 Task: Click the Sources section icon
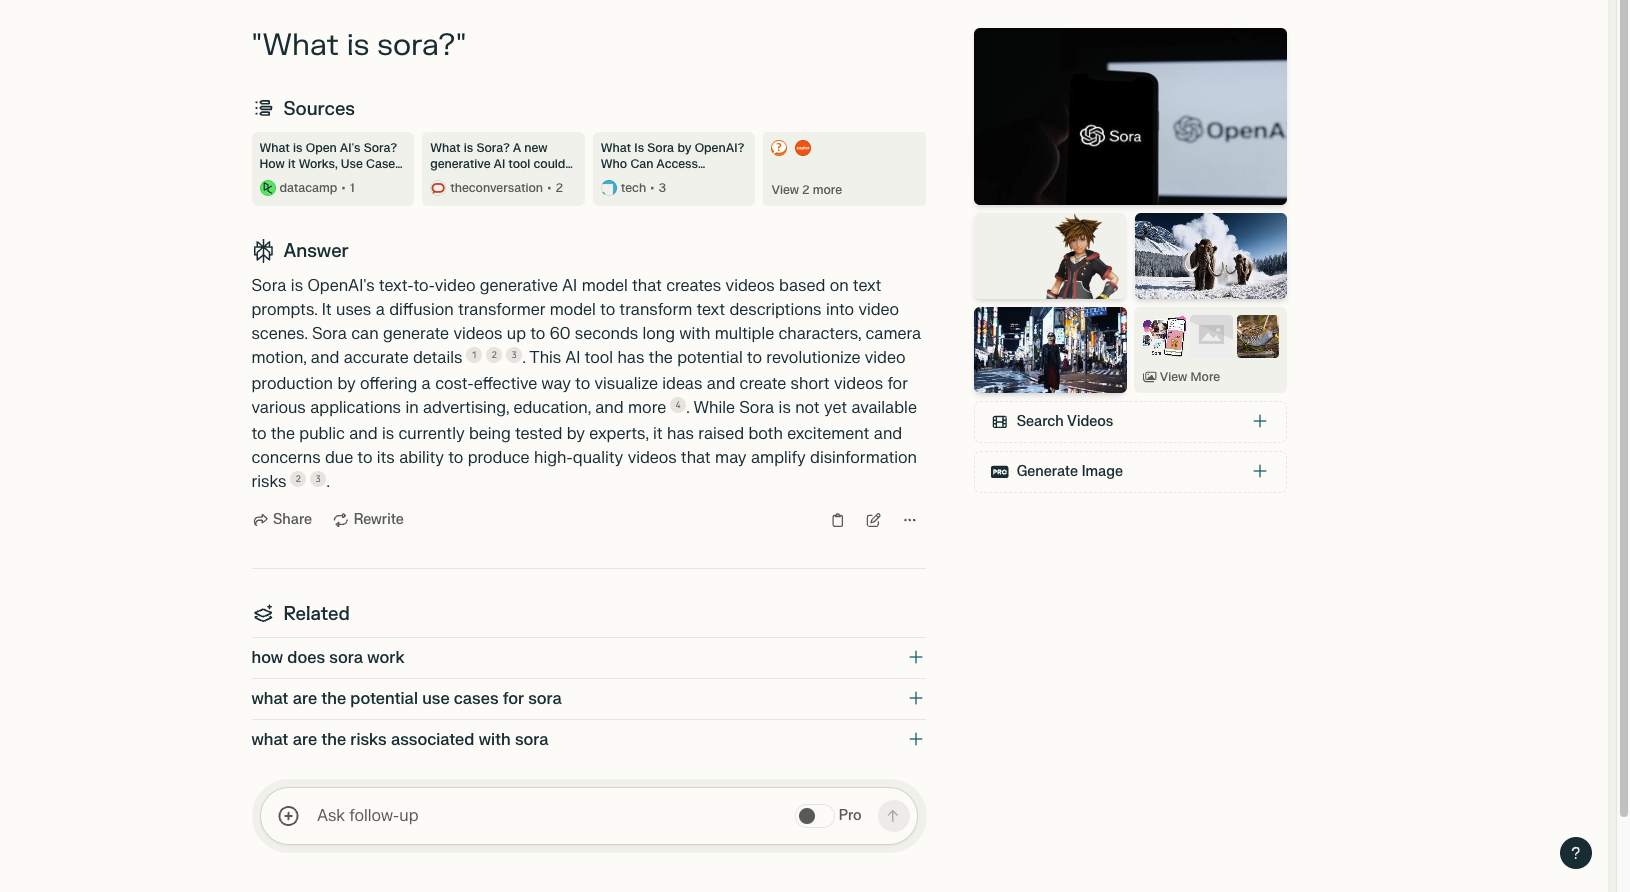[264, 108]
